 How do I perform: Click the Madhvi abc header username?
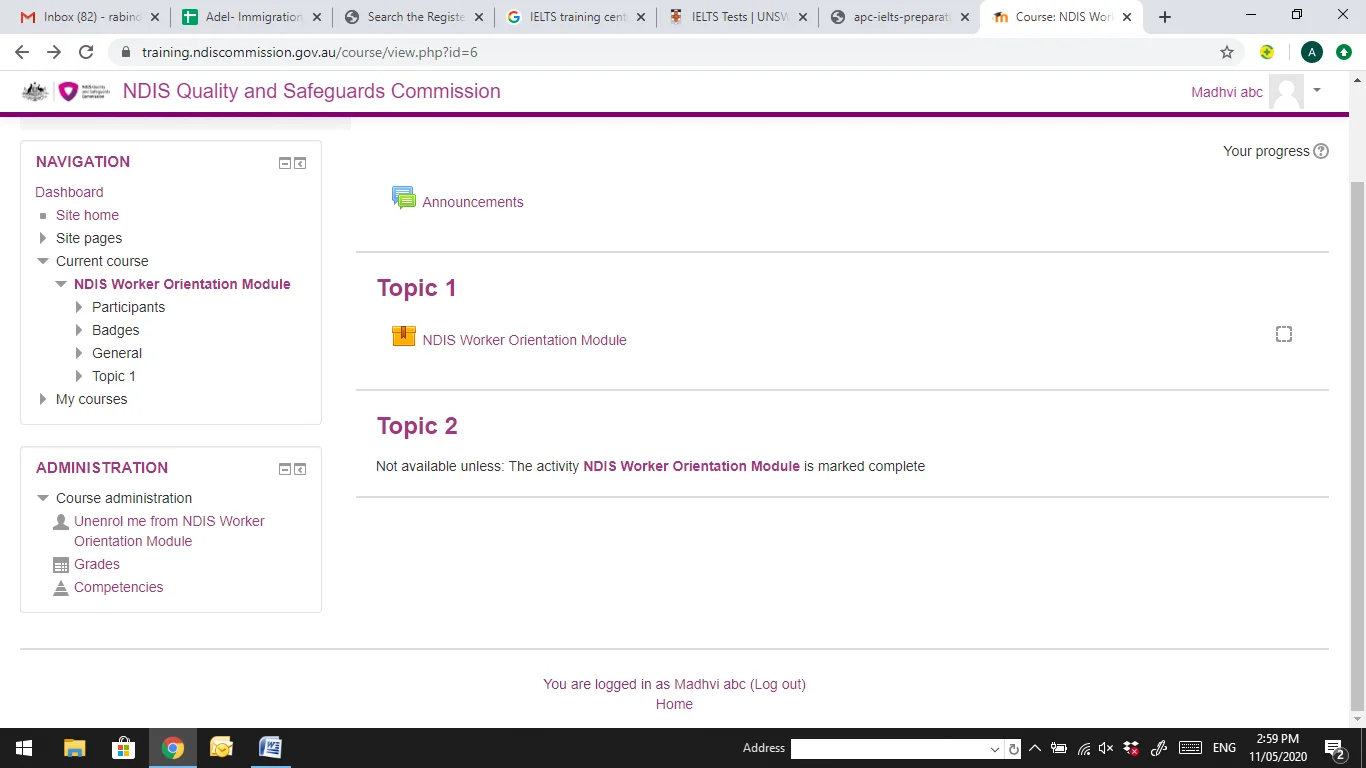point(1227,92)
